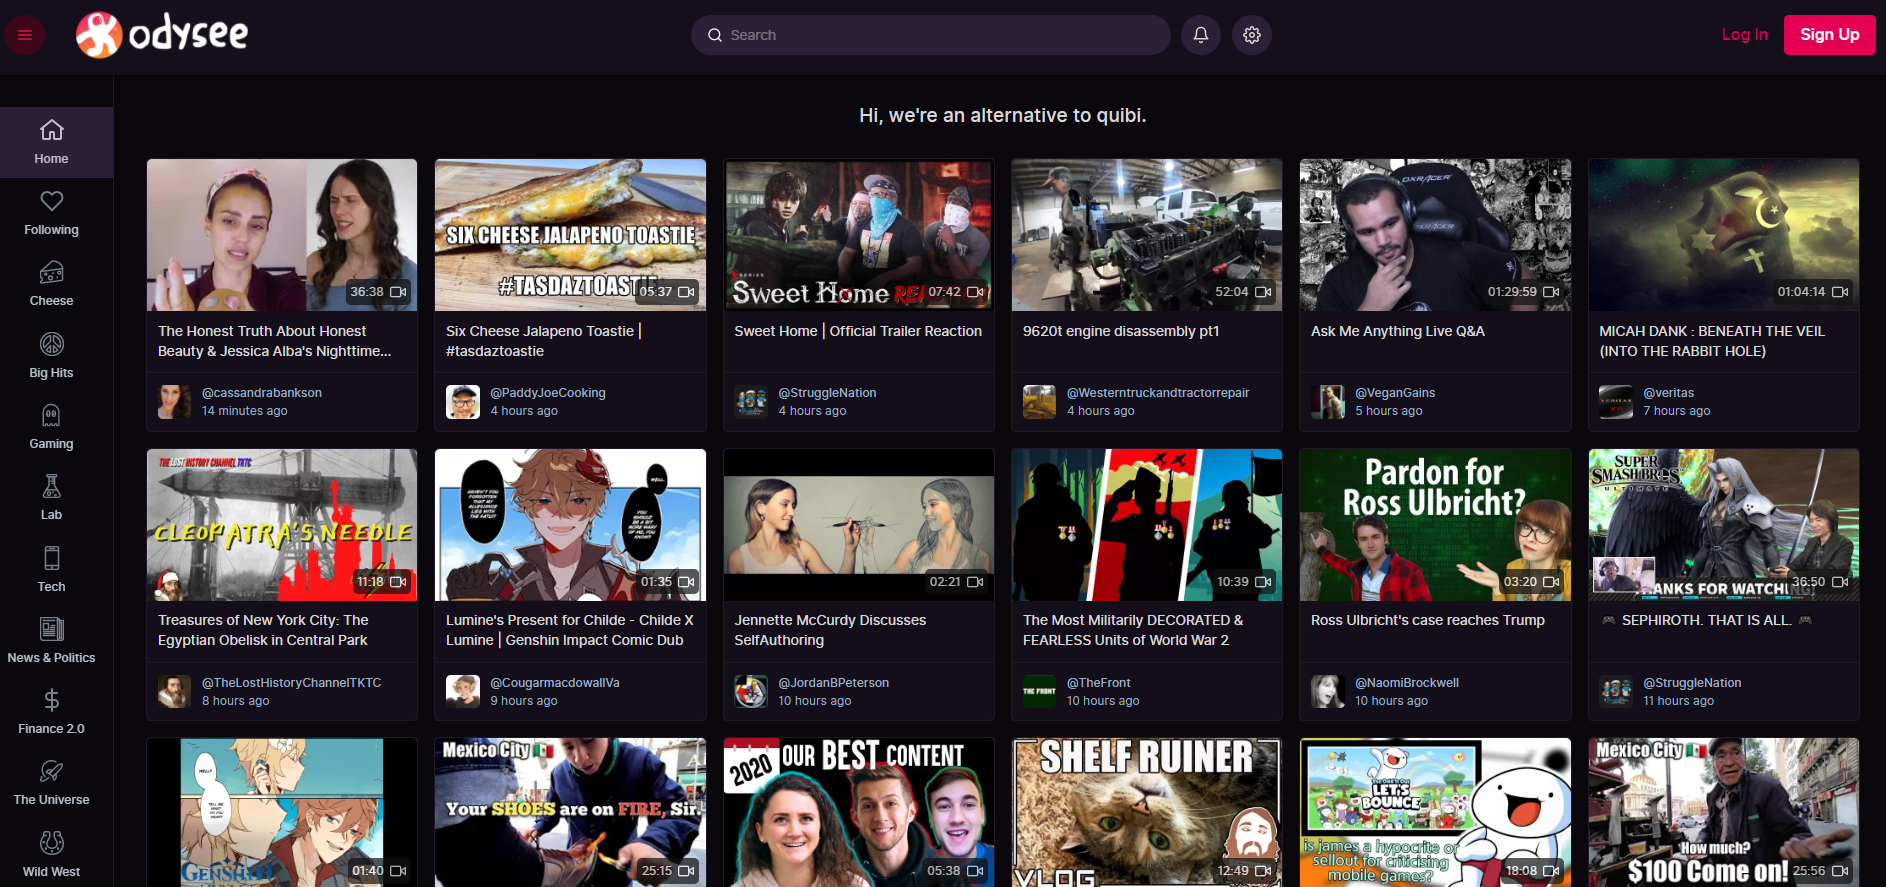
Task: Click Log In
Action: 1745,35
